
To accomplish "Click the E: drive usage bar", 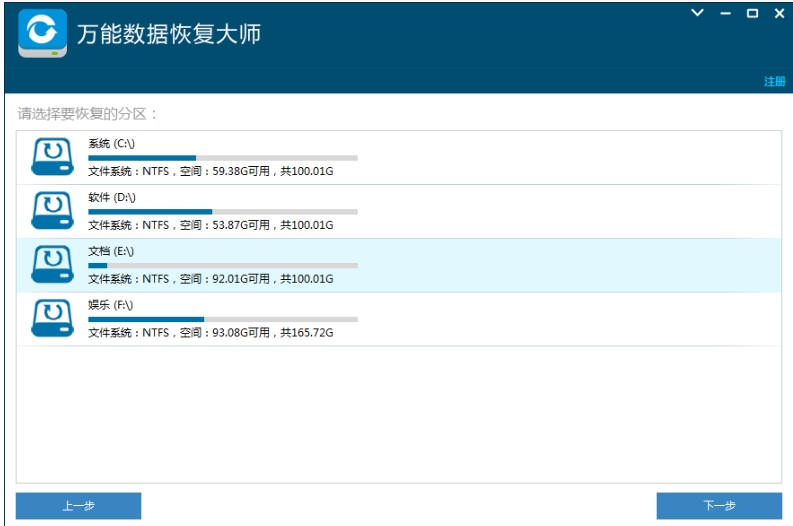I will point(223,266).
